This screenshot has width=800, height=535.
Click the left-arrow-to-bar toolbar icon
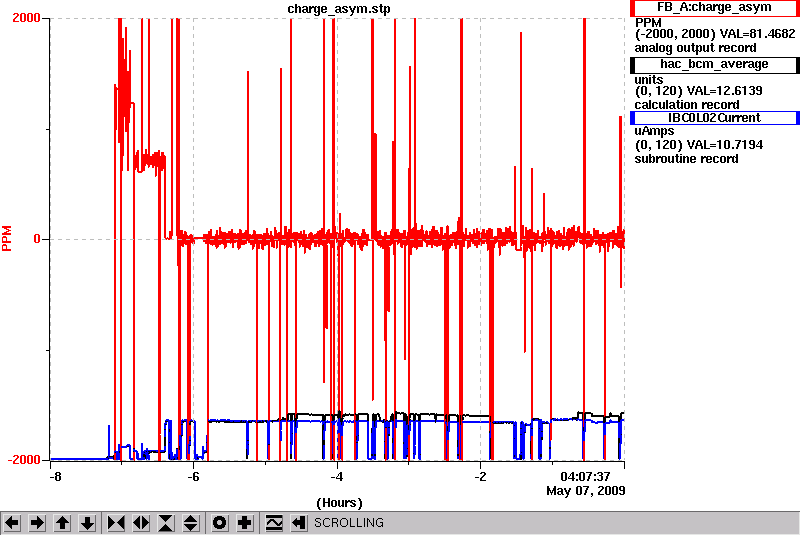tap(298, 523)
